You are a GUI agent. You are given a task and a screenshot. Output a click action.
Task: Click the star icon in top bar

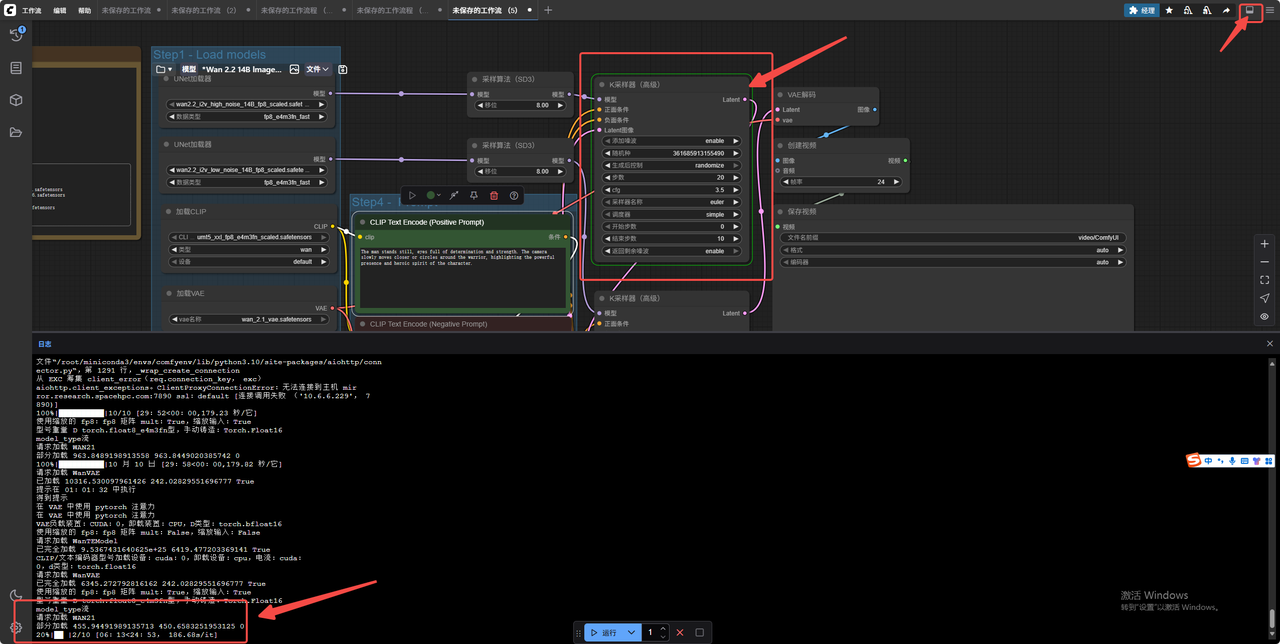[1169, 10]
